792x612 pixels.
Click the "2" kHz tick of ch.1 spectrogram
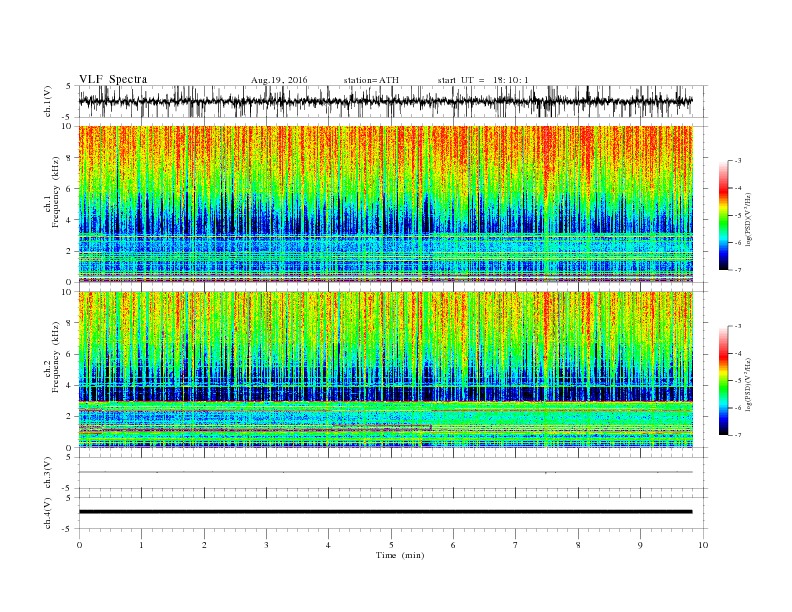(70, 251)
